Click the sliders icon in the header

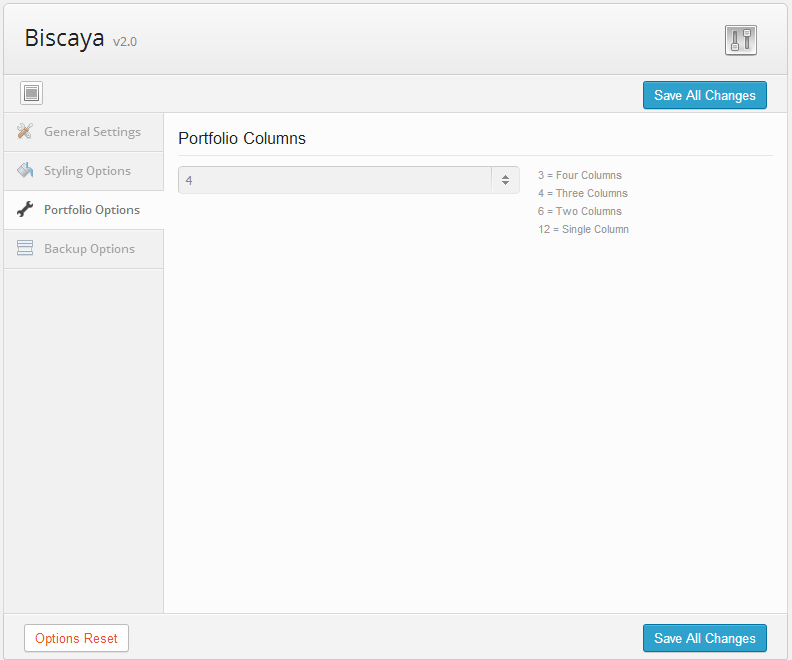point(741,40)
